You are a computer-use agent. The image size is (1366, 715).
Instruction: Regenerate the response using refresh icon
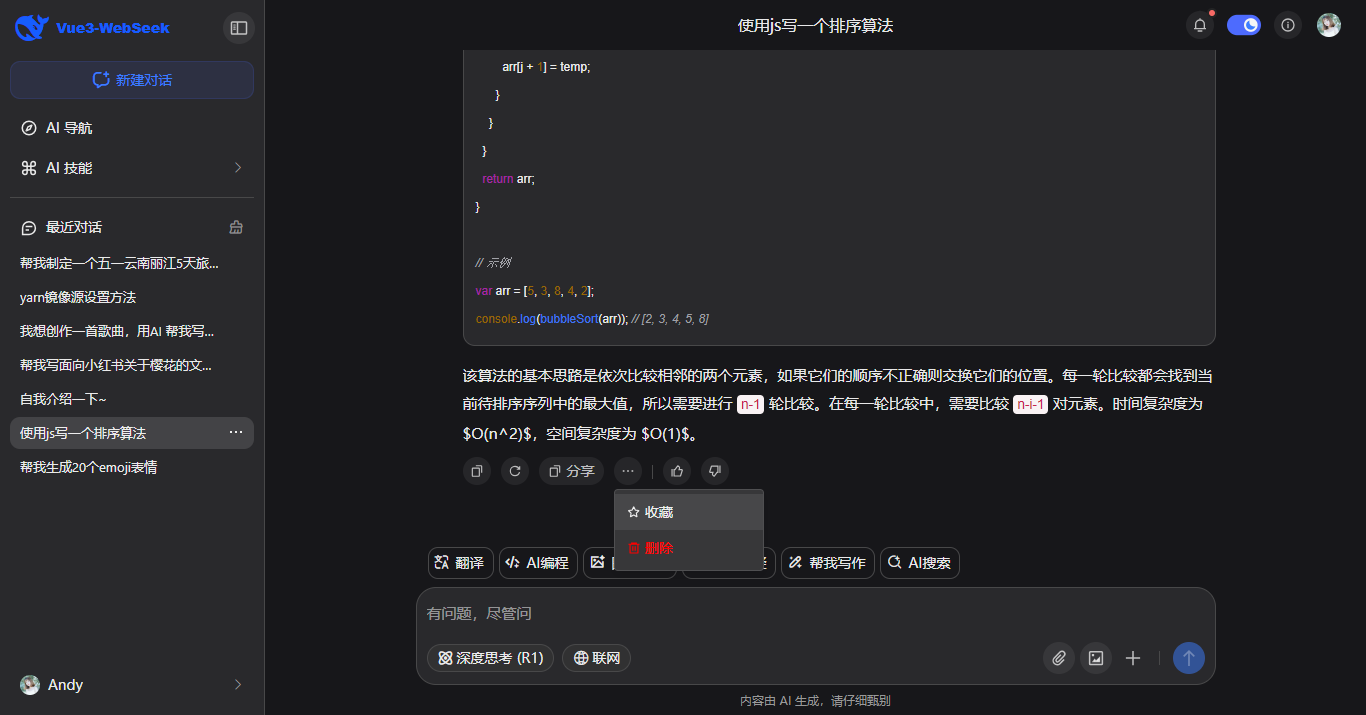[x=514, y=471]
